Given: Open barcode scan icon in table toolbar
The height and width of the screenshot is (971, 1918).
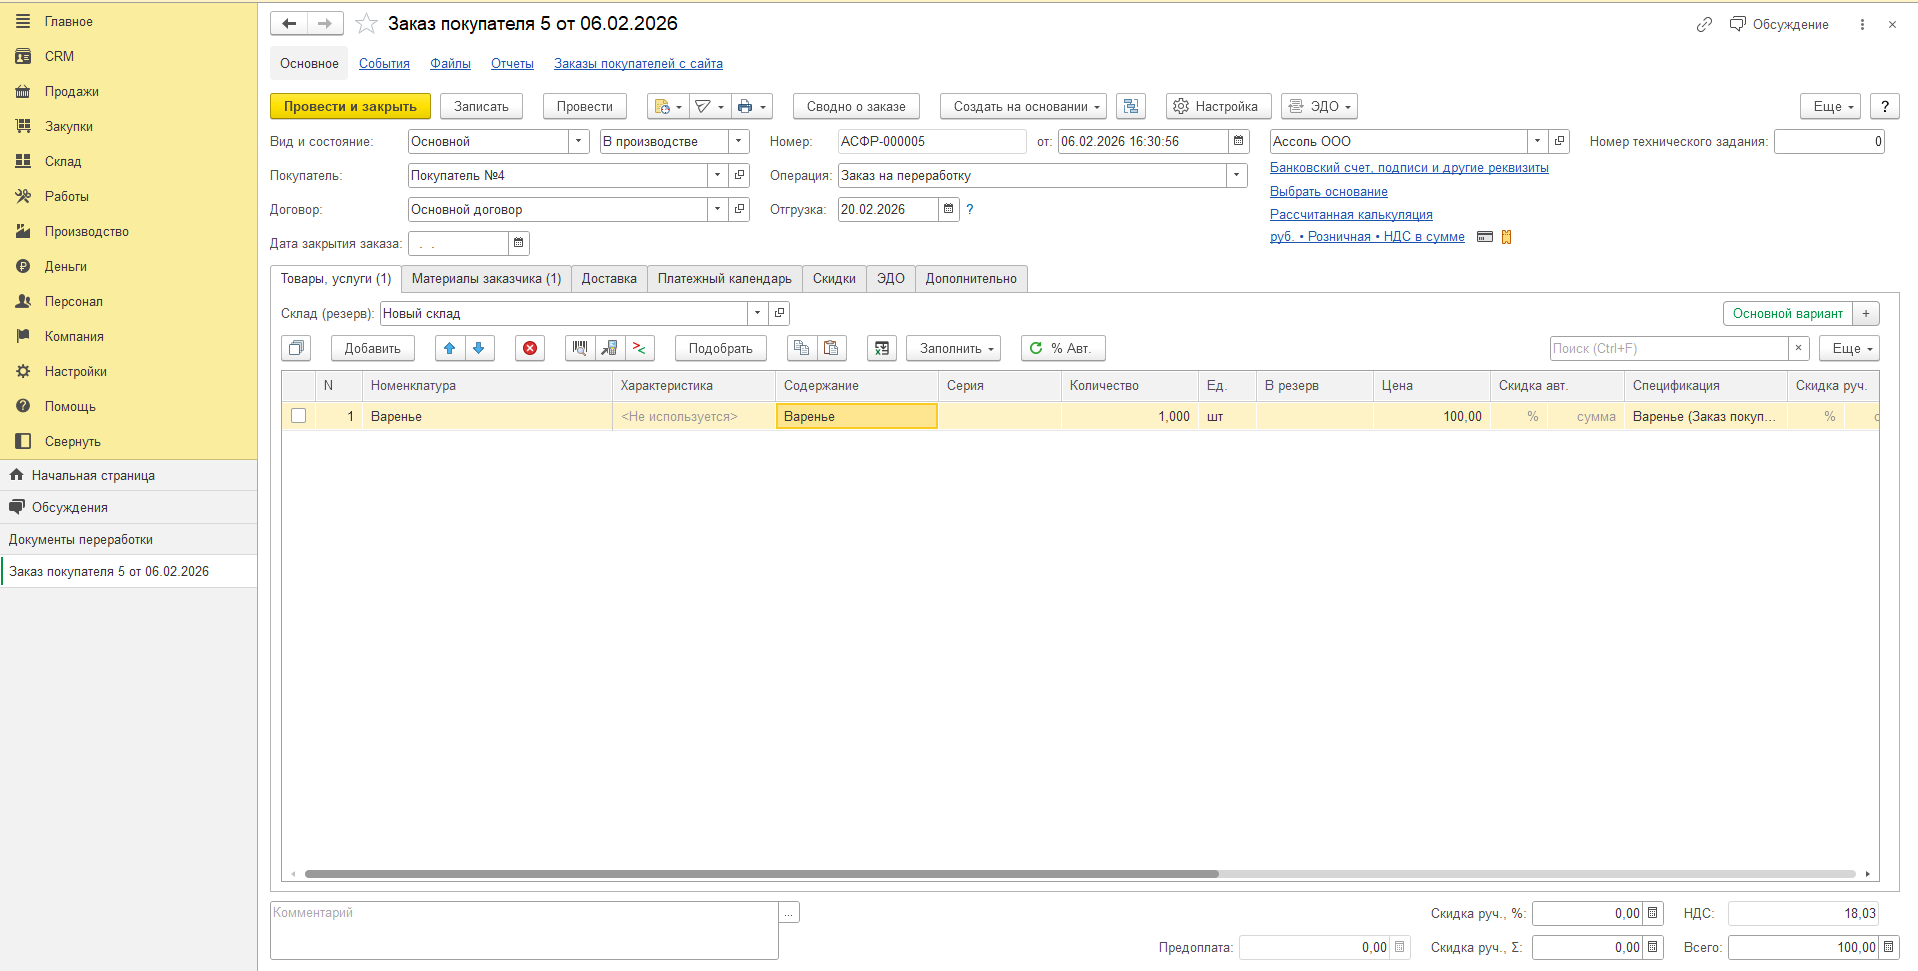Looking at the screenshot, I should coord(580,348).
